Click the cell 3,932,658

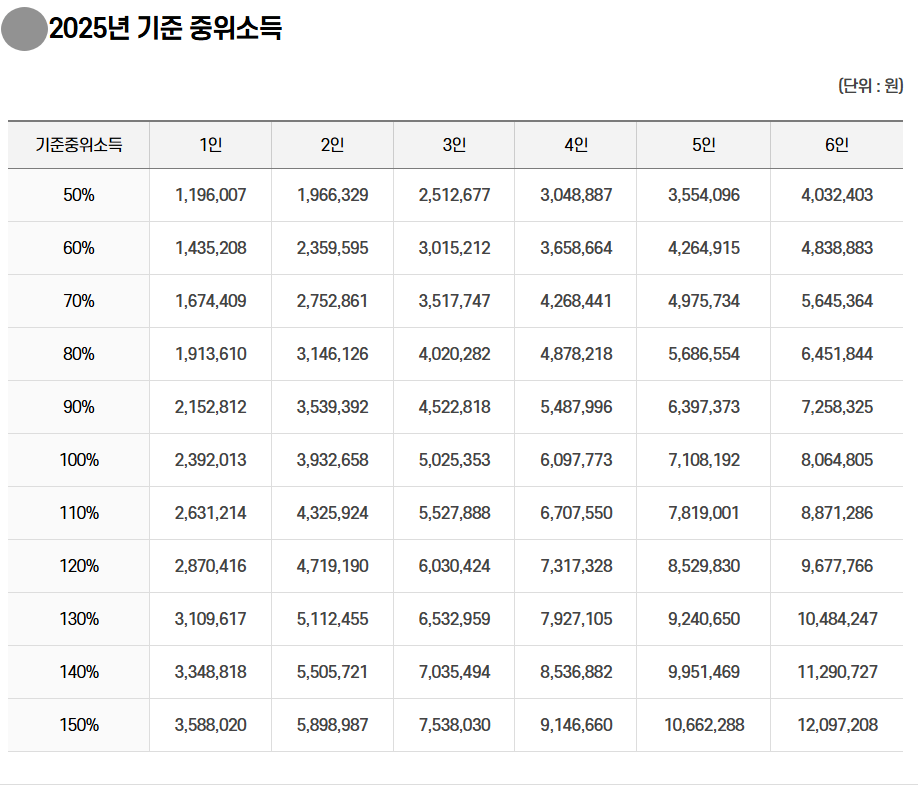tap(333, 460)
